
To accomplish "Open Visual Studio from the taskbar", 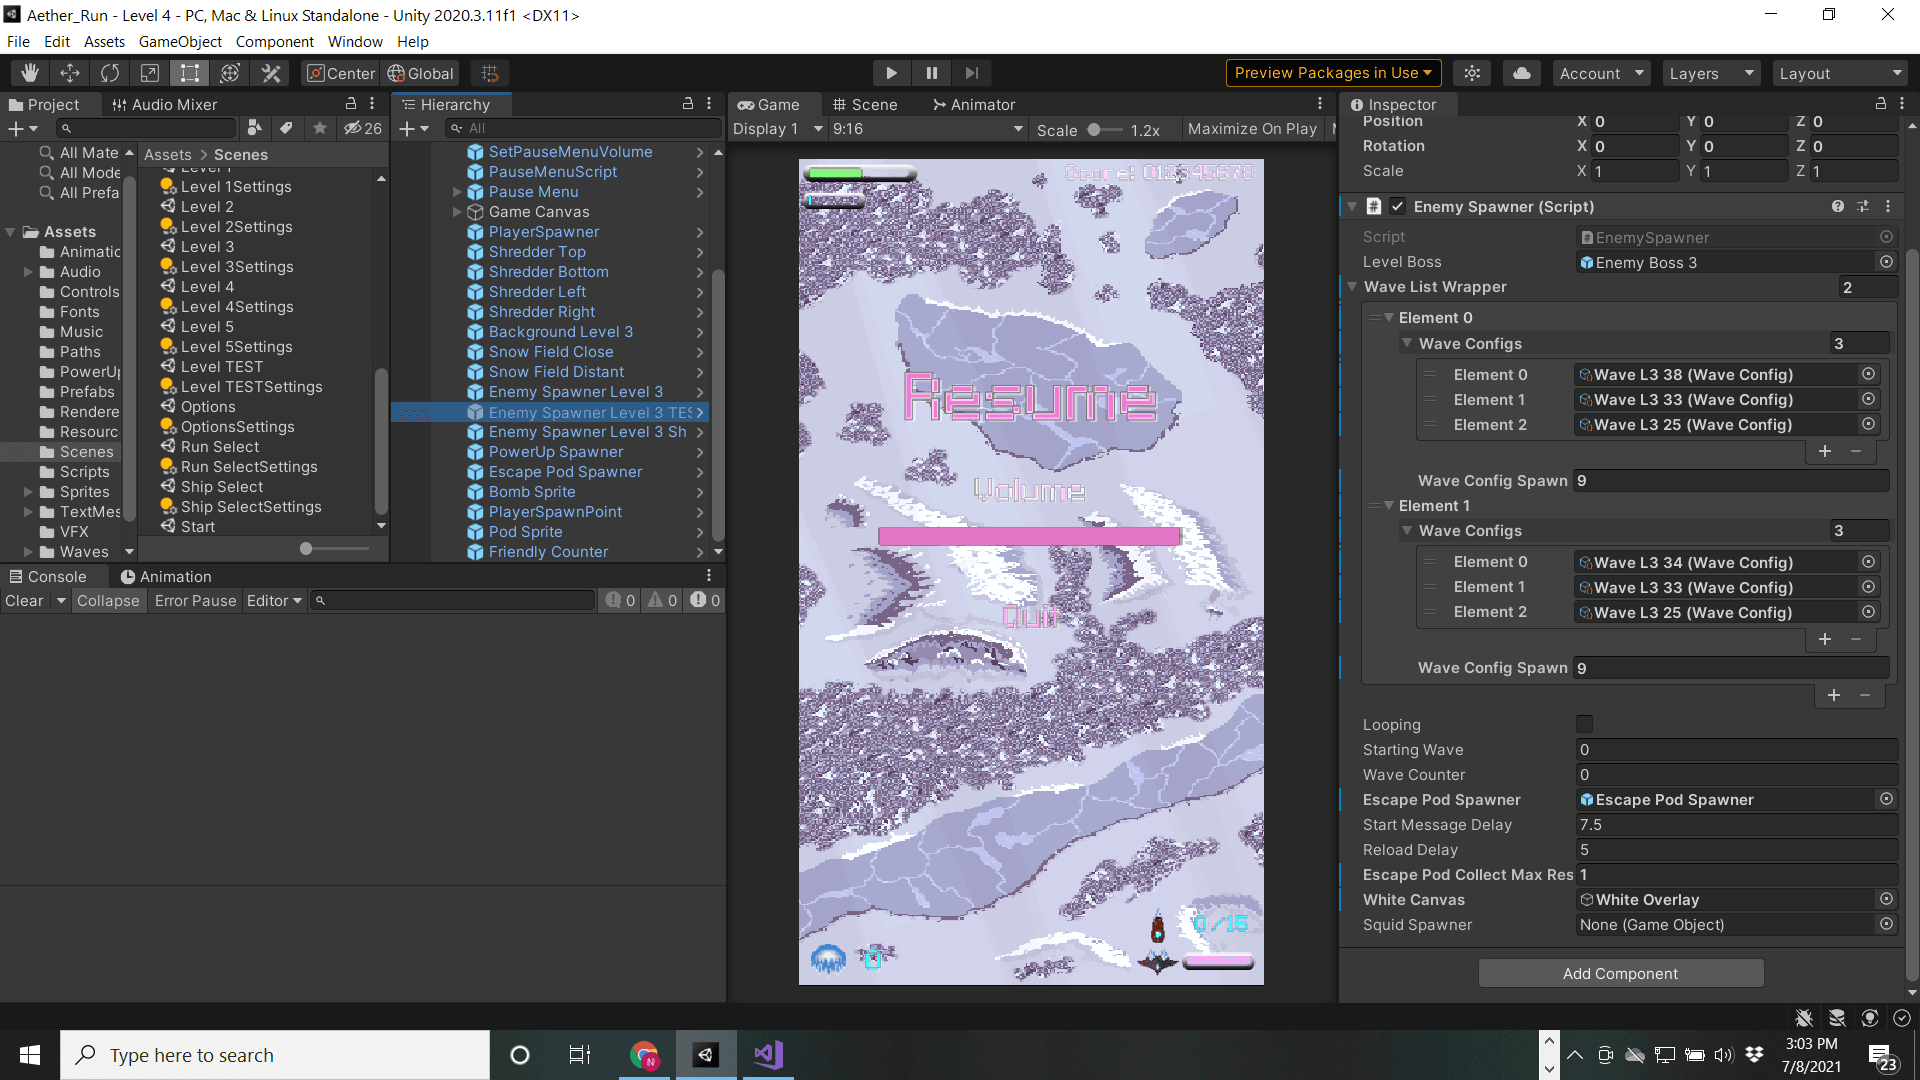I will (768, 1055).
